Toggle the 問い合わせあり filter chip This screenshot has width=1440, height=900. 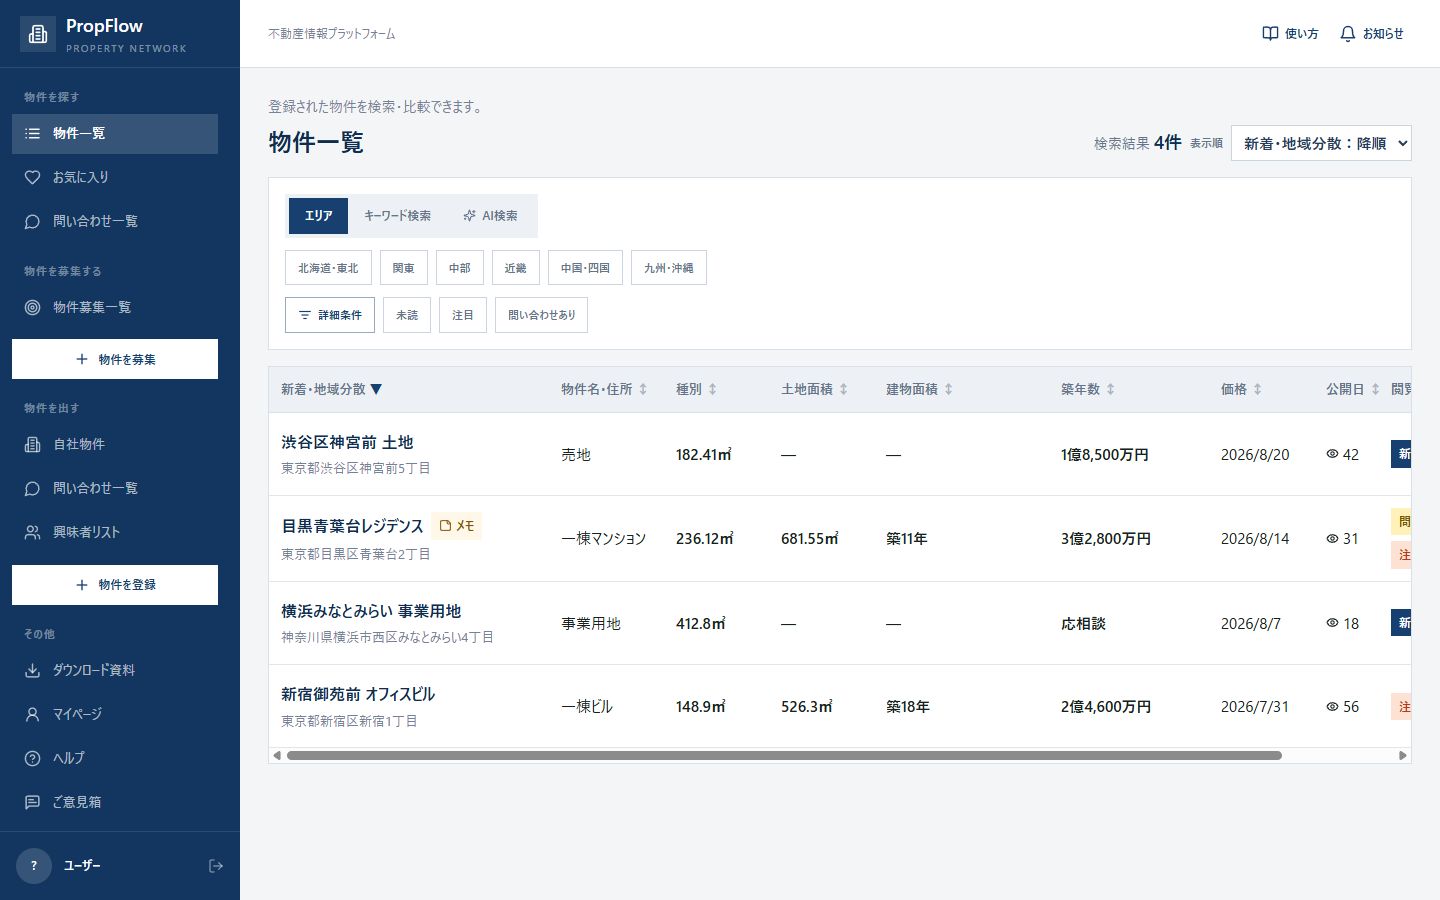click(542, 315)
